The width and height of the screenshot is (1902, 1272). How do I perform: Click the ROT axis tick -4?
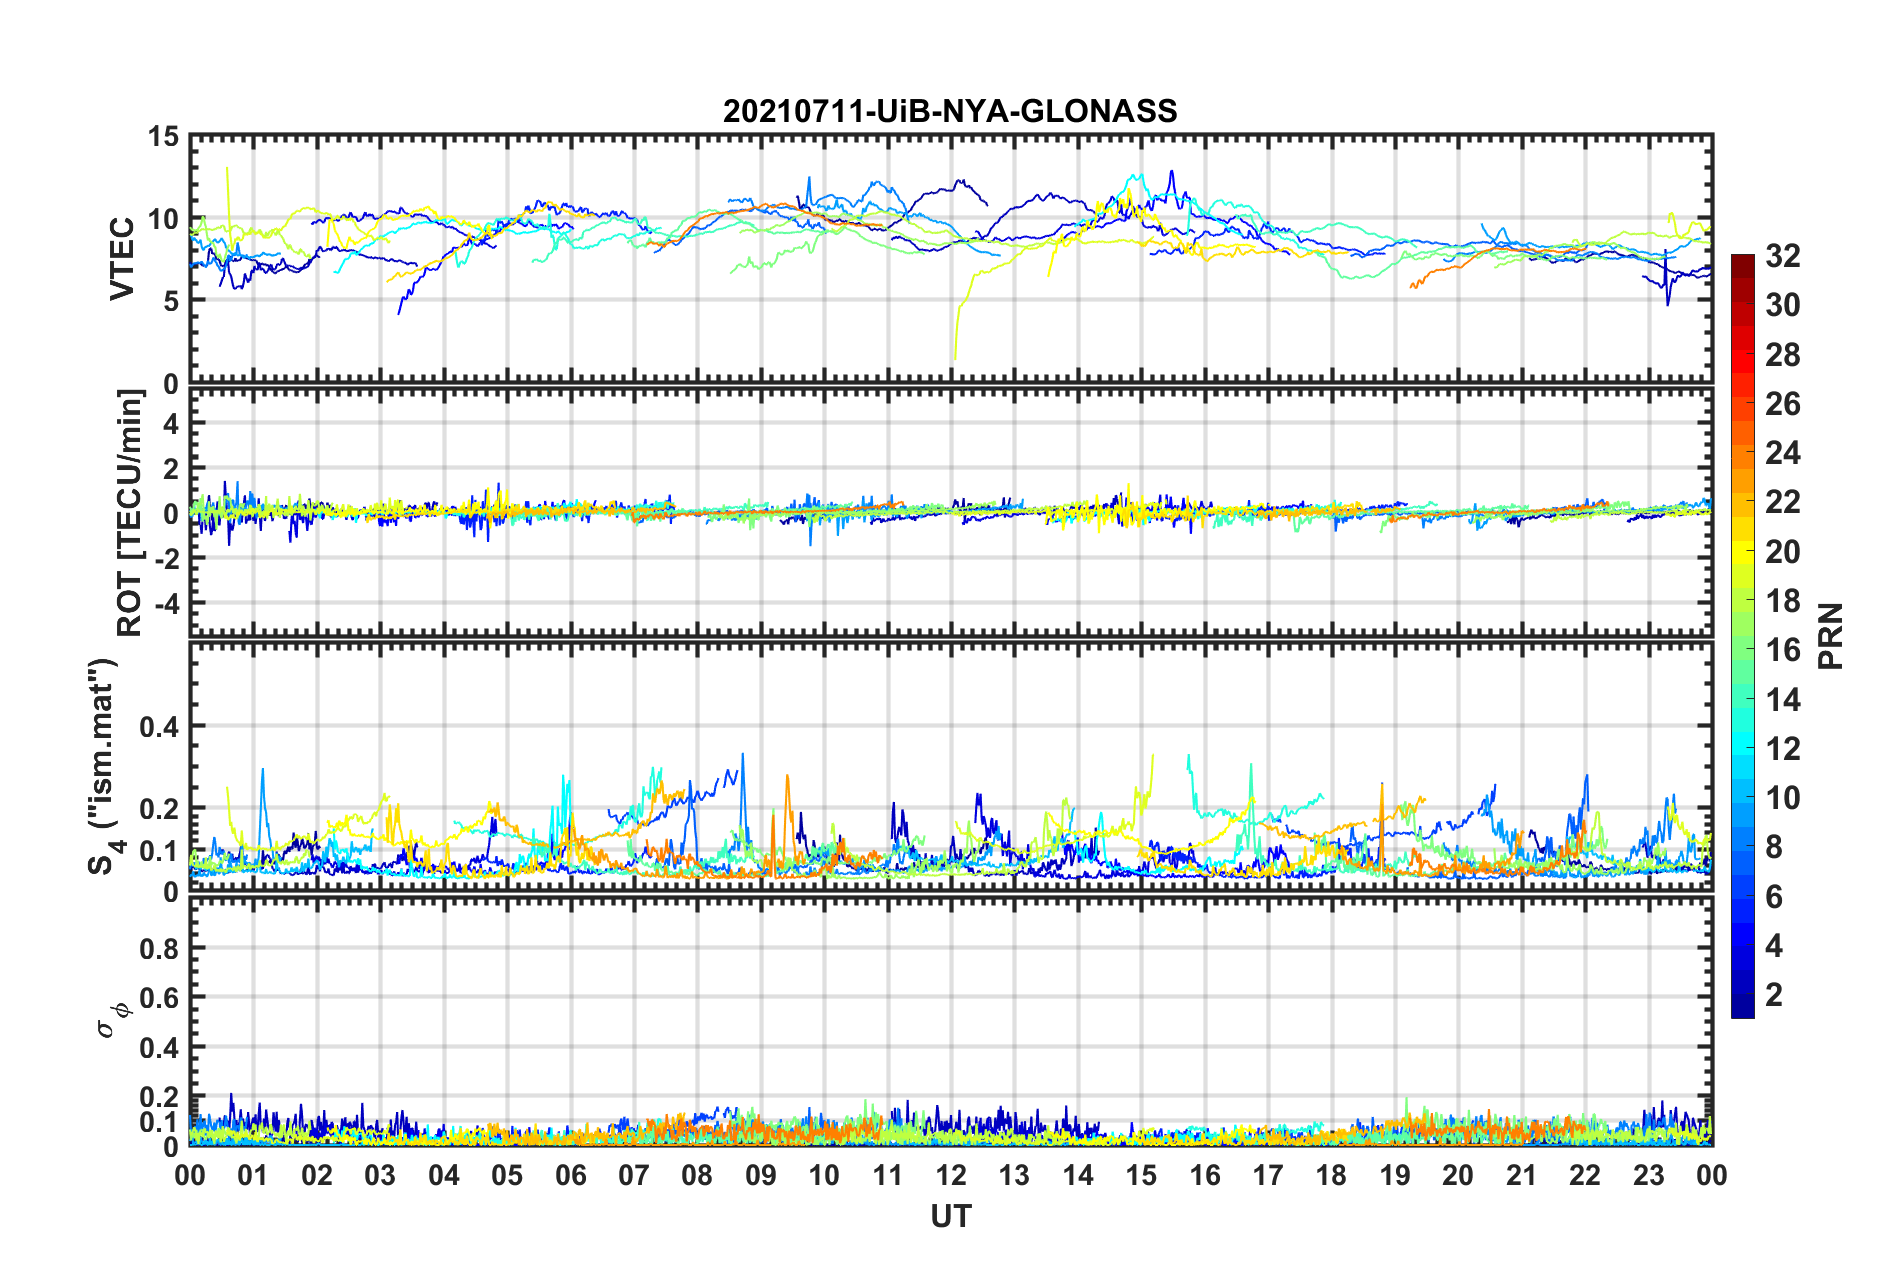[169, 605]
